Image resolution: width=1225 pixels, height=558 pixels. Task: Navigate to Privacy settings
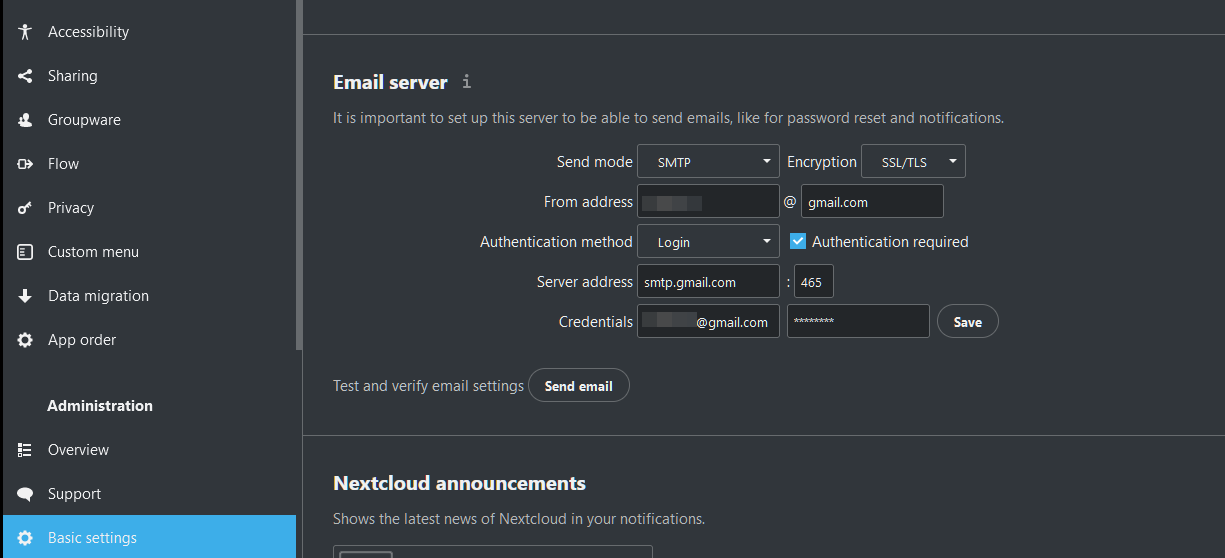149,208
